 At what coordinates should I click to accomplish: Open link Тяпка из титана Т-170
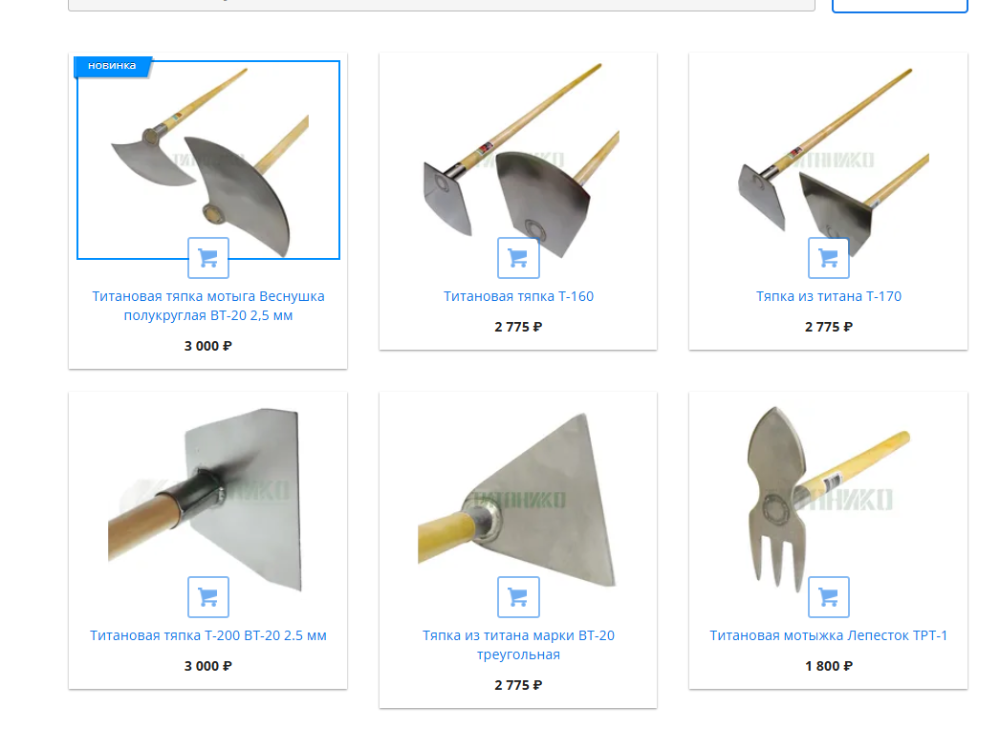pyautogui.click(x=828, y=296)
